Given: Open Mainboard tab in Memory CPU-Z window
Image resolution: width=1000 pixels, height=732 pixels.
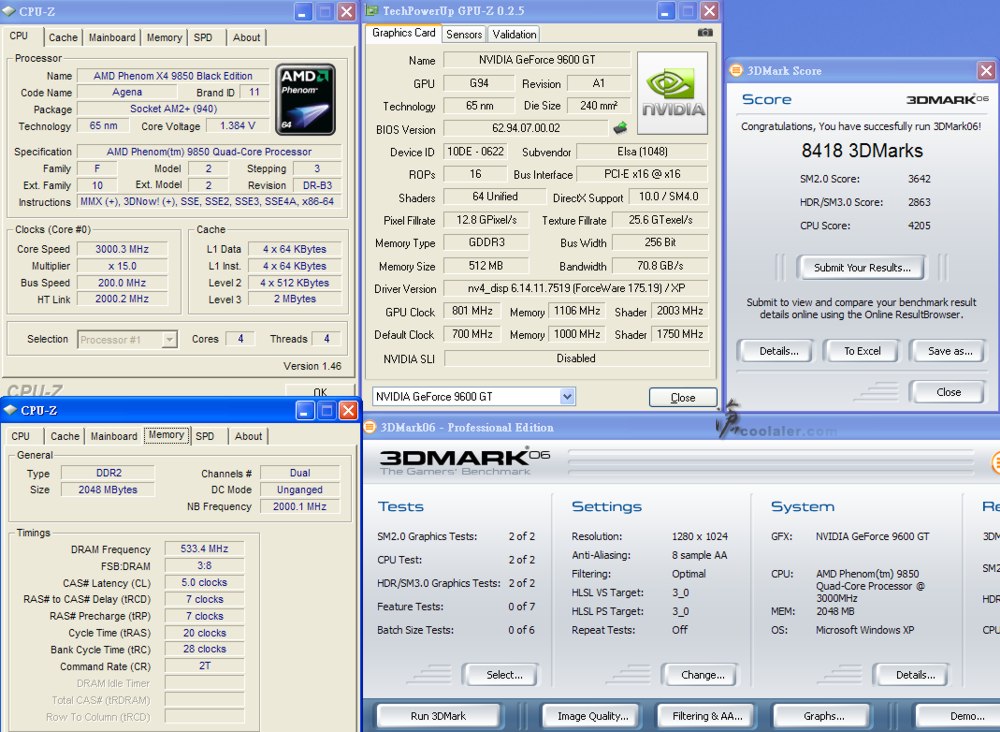Looking at the screenshot, I should pyautogui.click(x=114, y=436).
